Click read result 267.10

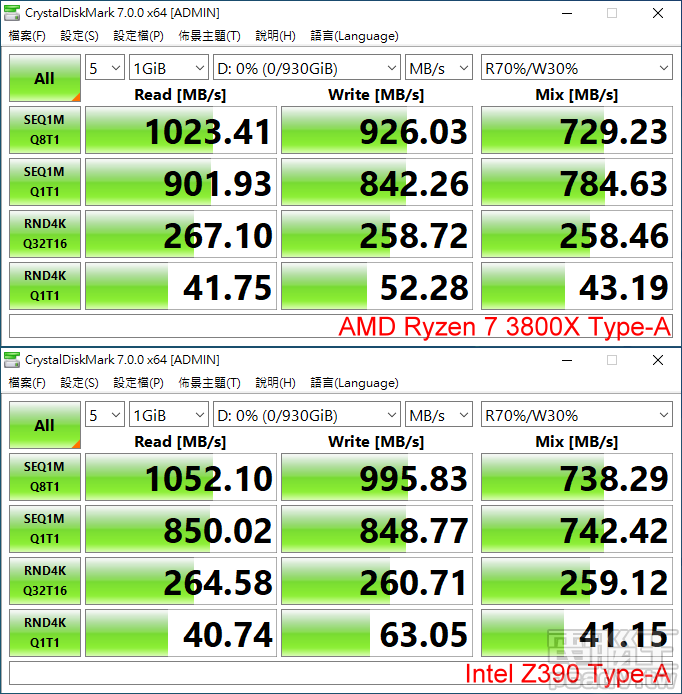point(181,234)
